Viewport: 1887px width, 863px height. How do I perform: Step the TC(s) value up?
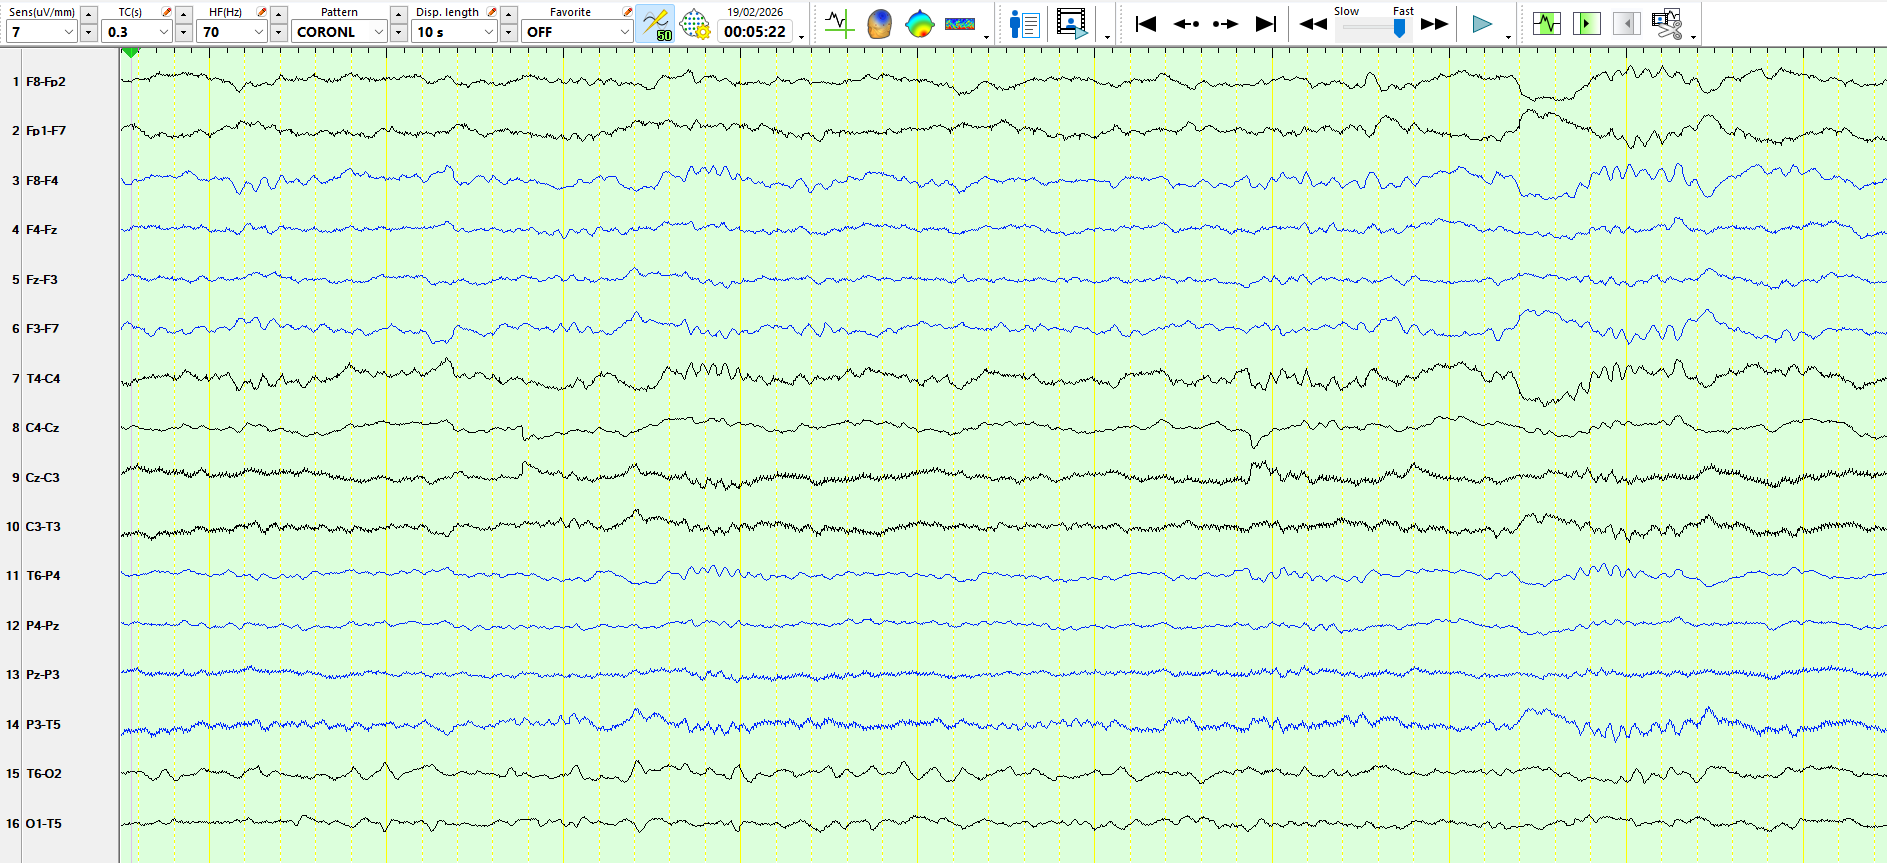[184, 14]
